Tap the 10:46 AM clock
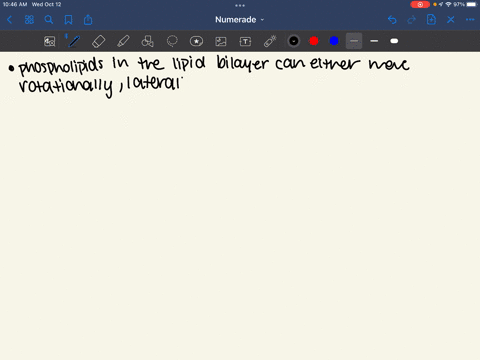The image size is (480, 360). (x=15, y=4)
